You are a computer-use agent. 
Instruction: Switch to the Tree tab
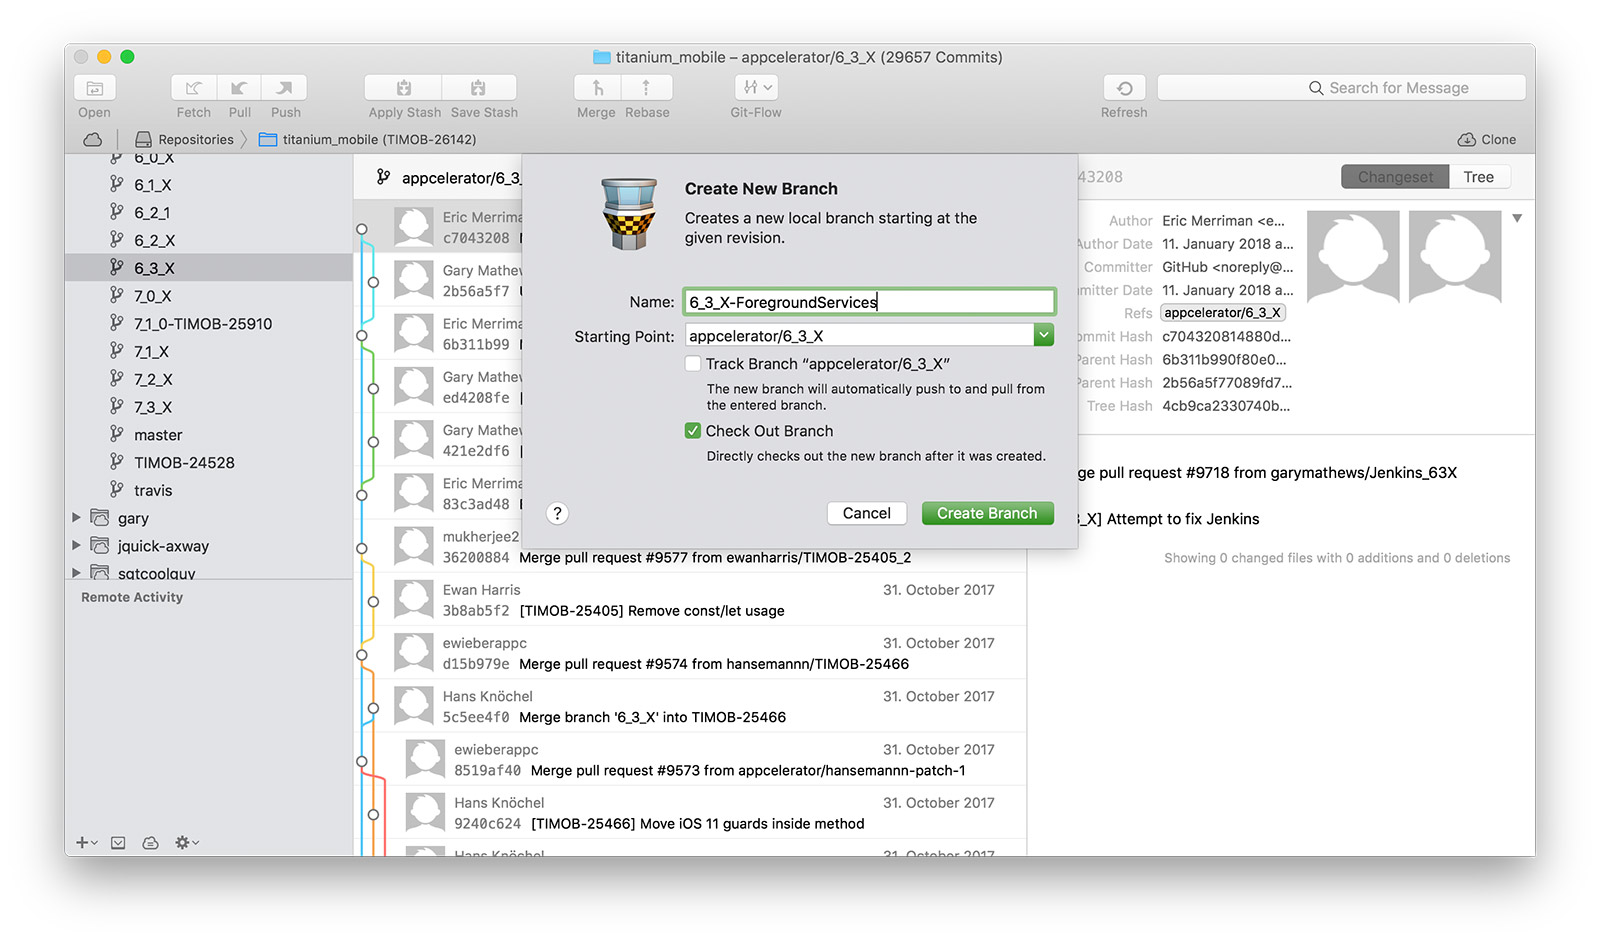1479,177
